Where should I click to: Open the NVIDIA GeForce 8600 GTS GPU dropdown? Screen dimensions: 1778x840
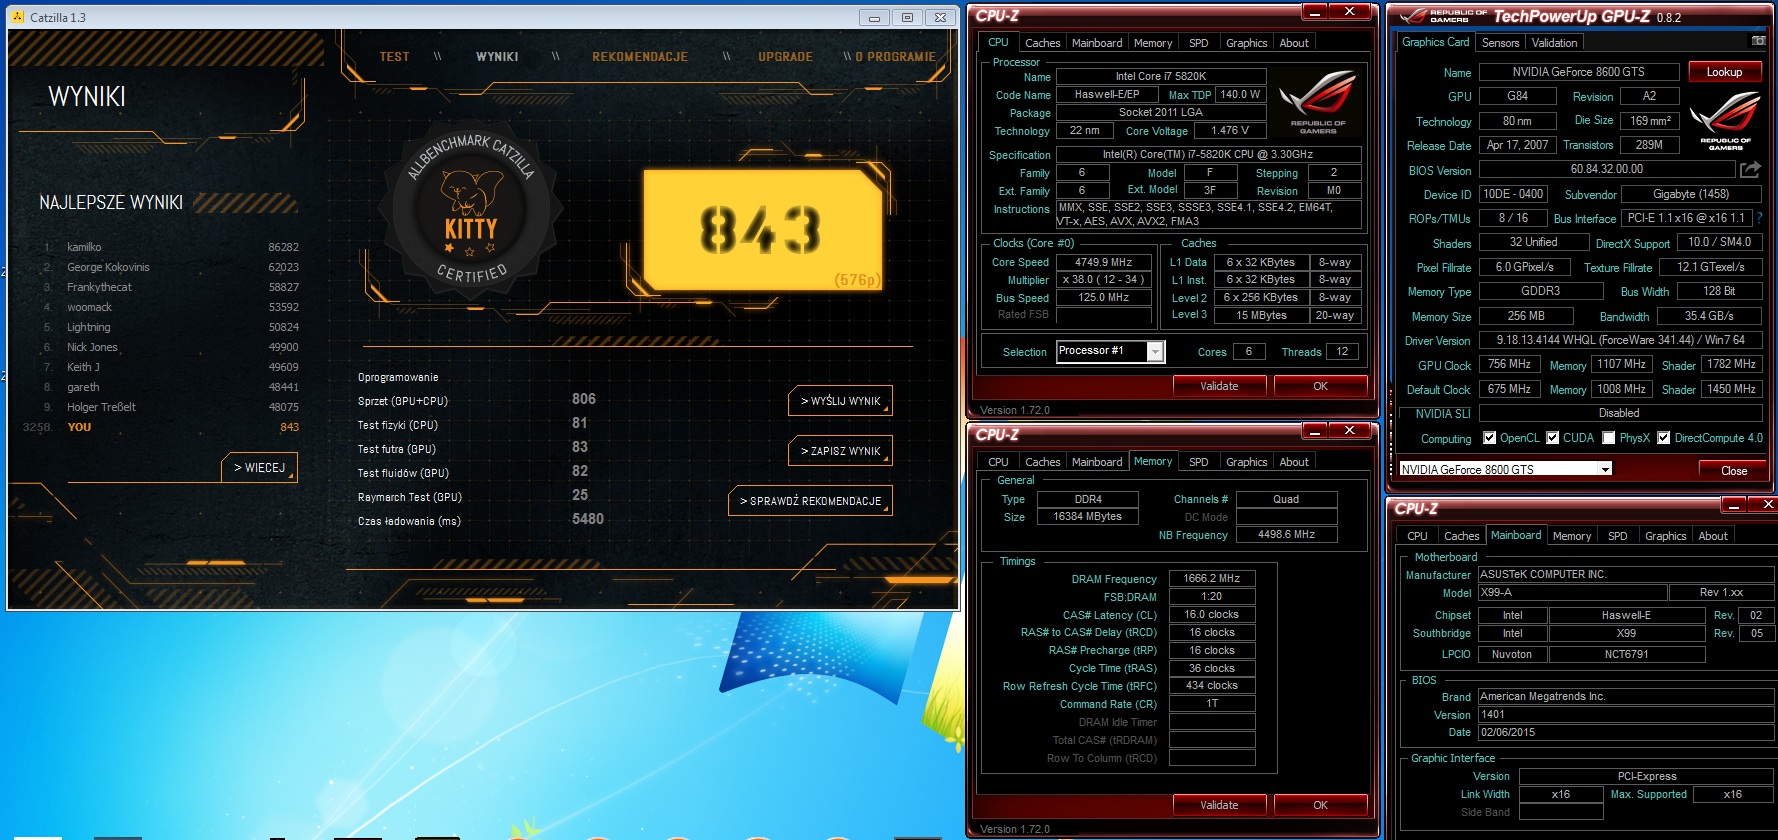[x=1605, y=469]
